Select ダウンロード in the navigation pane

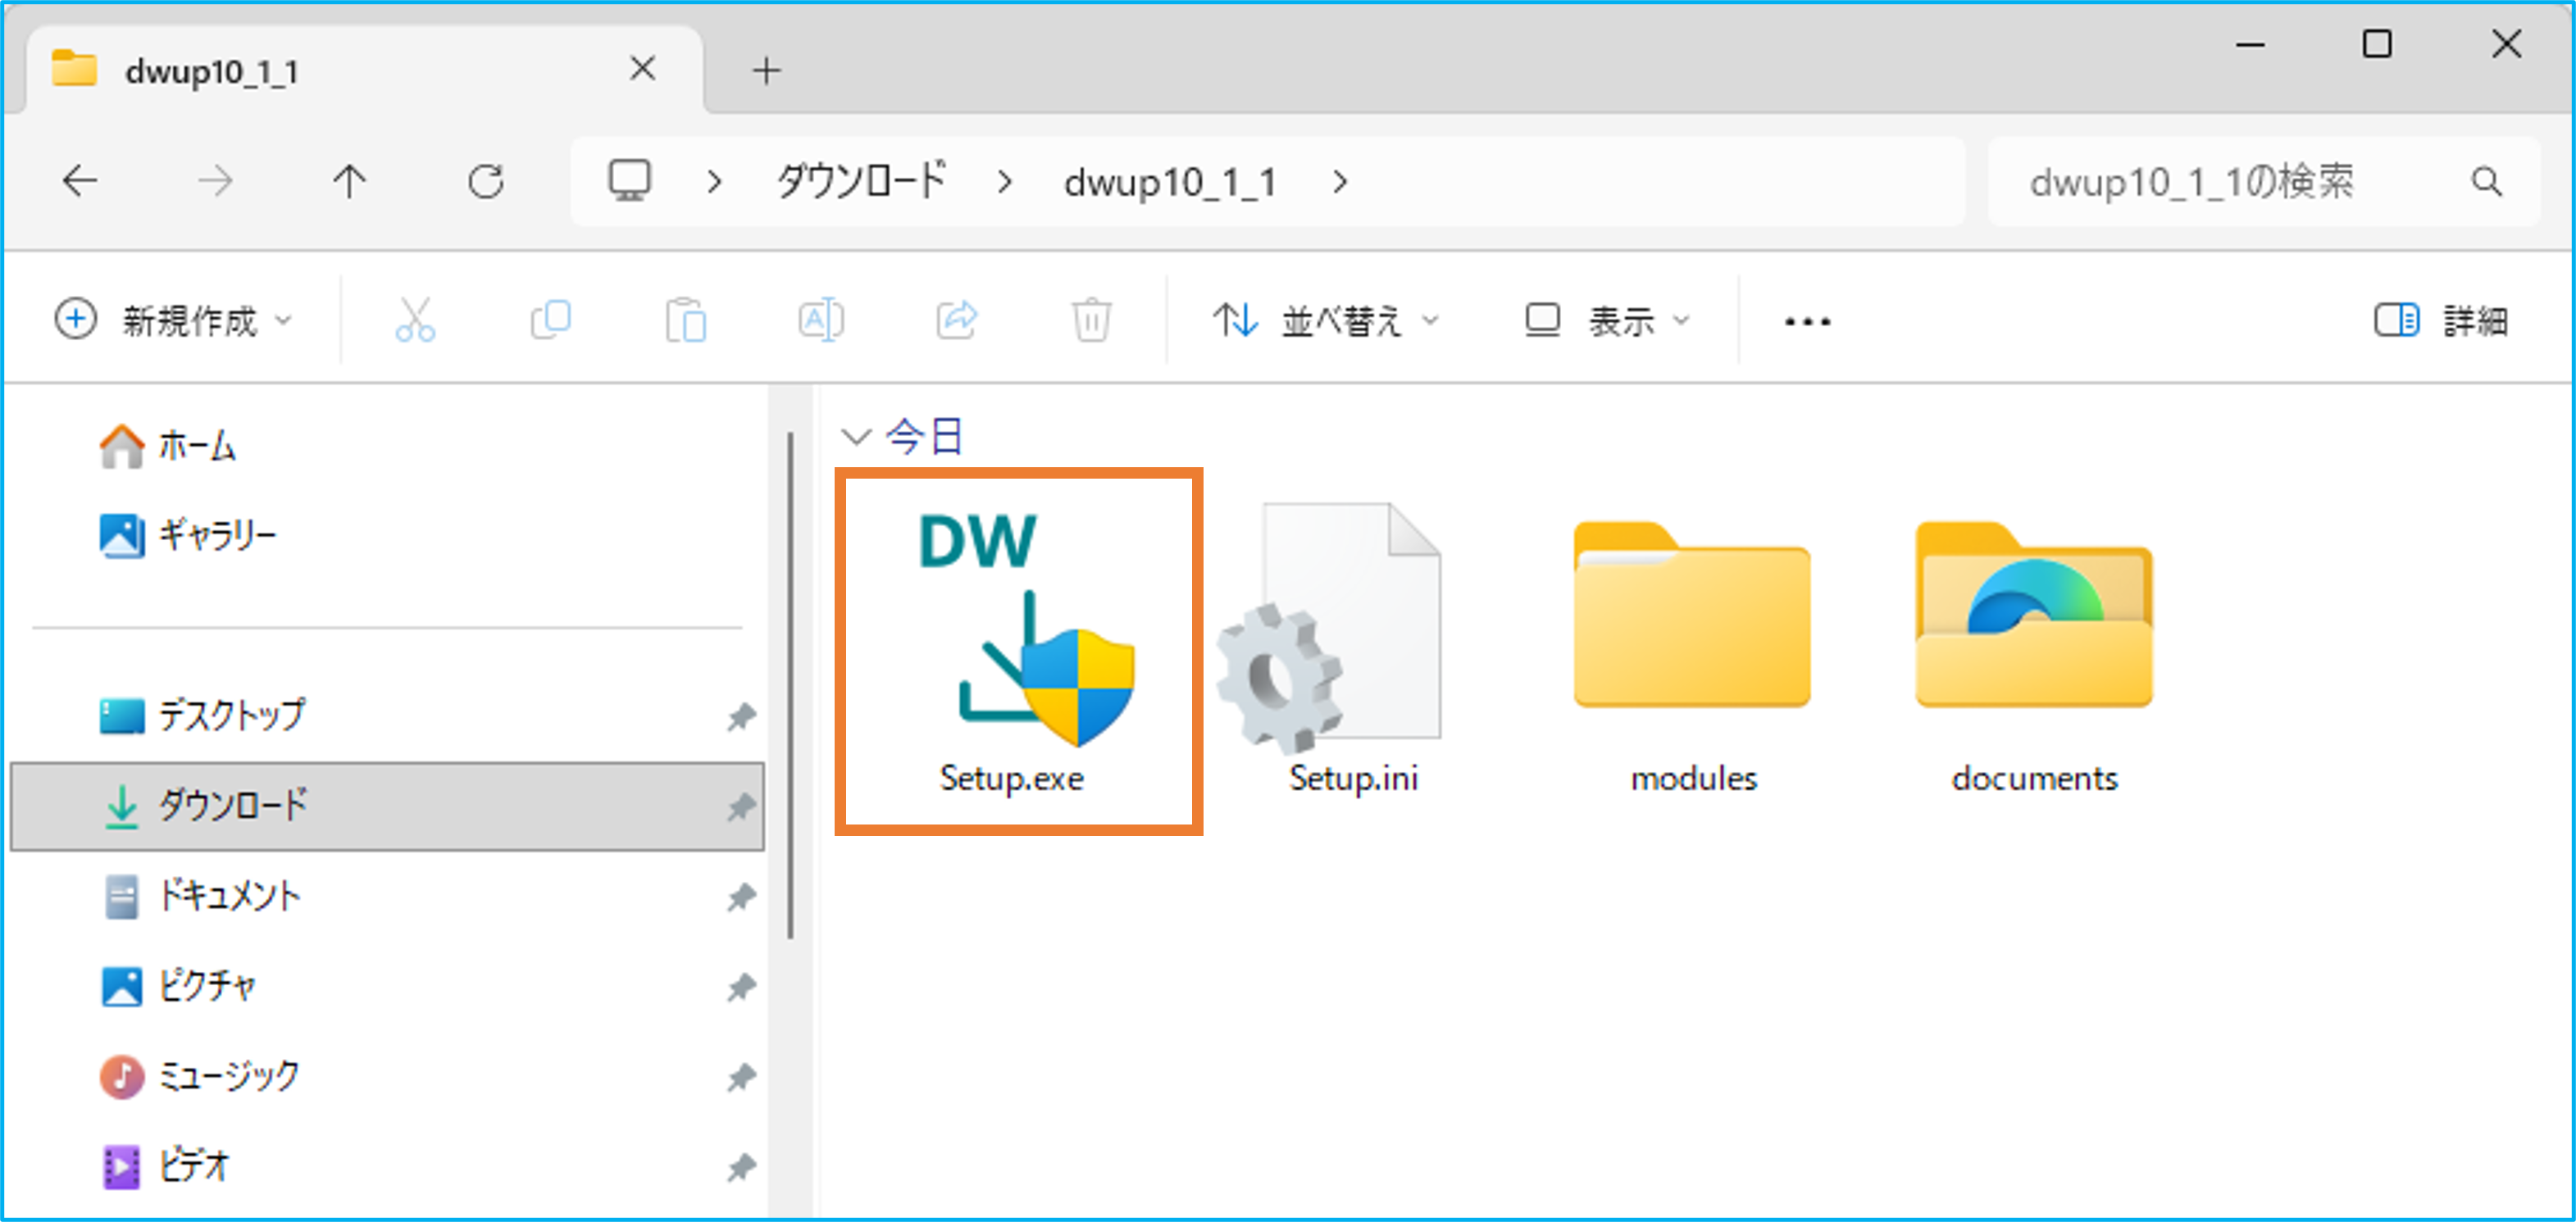click(x=387, y=807)
